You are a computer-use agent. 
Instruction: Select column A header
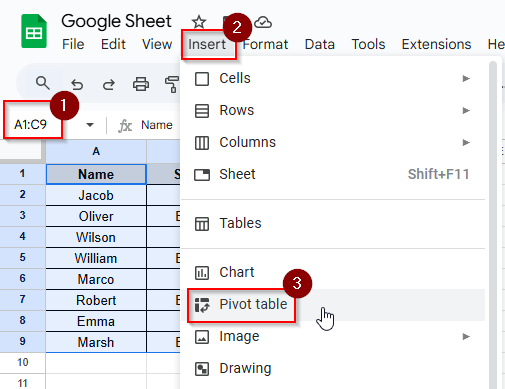pos(96,151)
